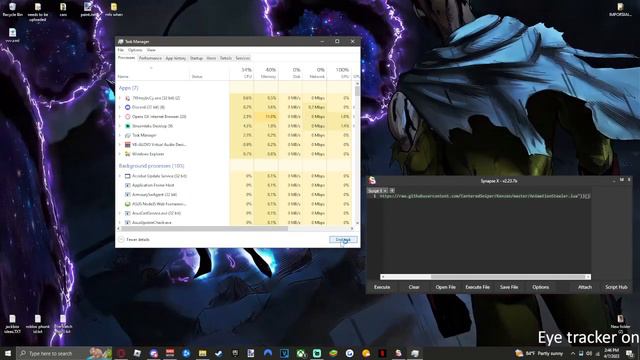This screenshot has height=360, width=640.
Task: Open the View menu in Task Manager
Action: [151, 50]
